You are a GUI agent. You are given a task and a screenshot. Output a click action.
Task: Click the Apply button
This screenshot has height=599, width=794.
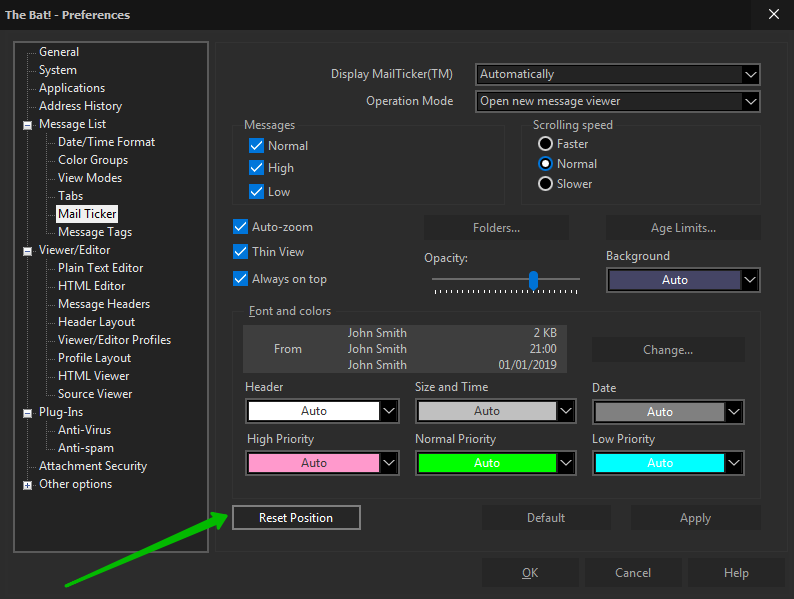pos(695,517)
